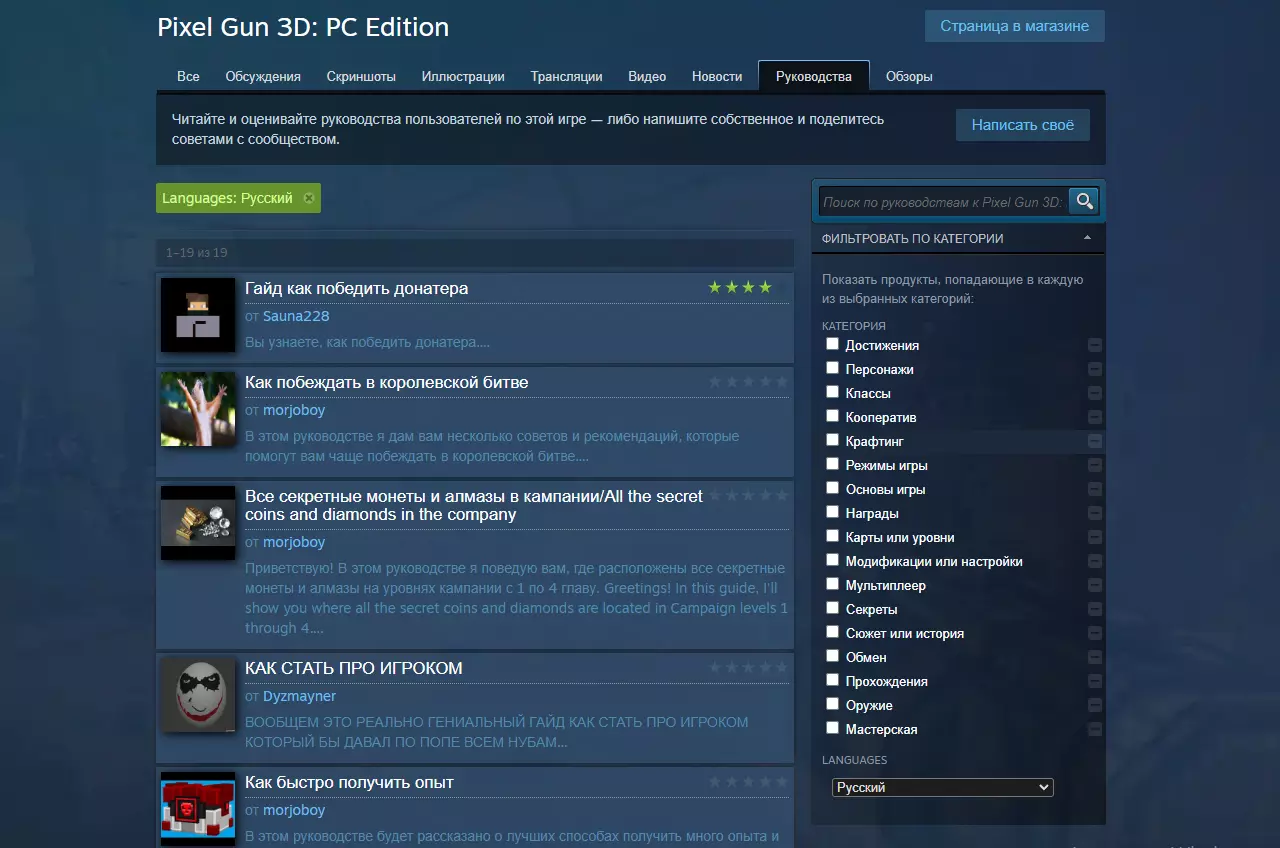
Task: Open the КАК СТАТЬ ПРО ИГРОКОМ guide
Action: pos(353,668)
